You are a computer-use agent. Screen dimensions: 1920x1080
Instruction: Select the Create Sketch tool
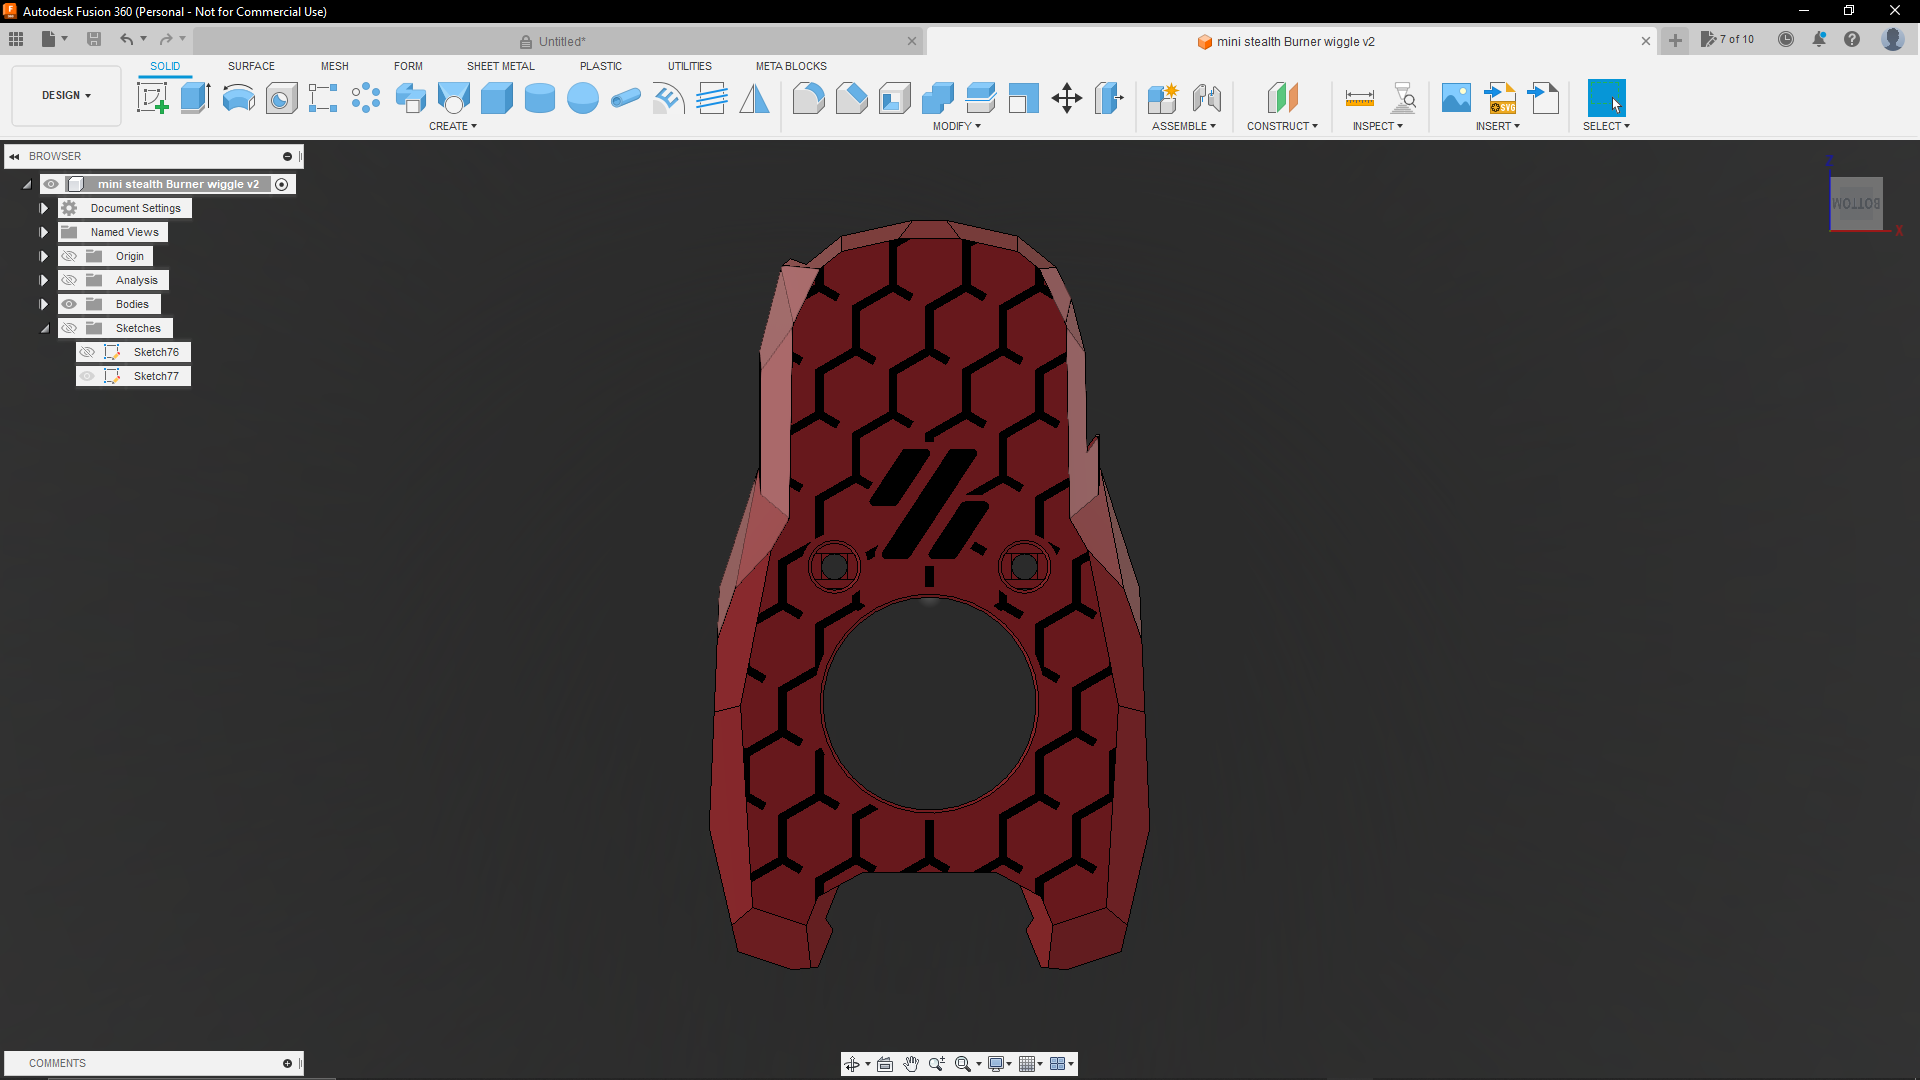click(152, 97)
